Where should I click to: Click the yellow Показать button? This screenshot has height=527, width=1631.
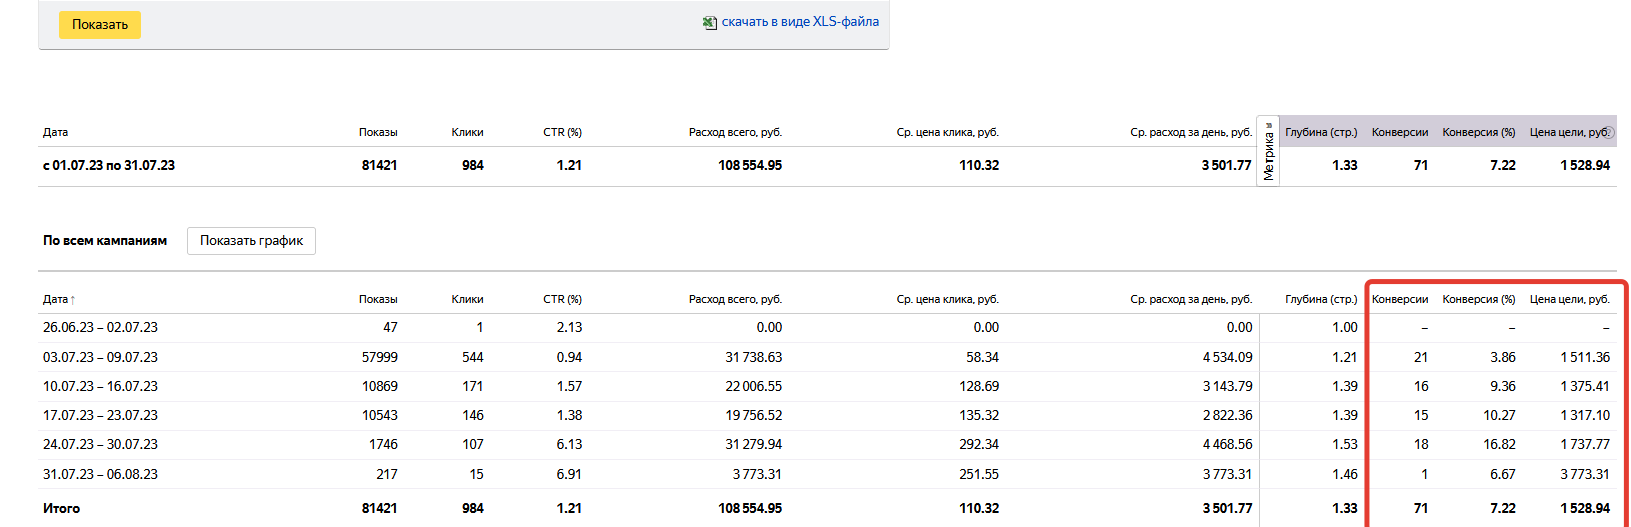[x=100, y=25]
